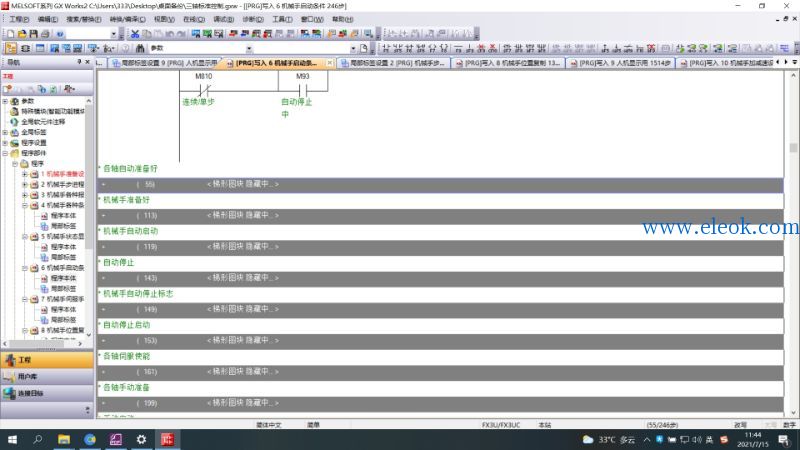Collapse the 程序部件 tree node
This screenshot has height=450, width=800.
pos(5,153)
